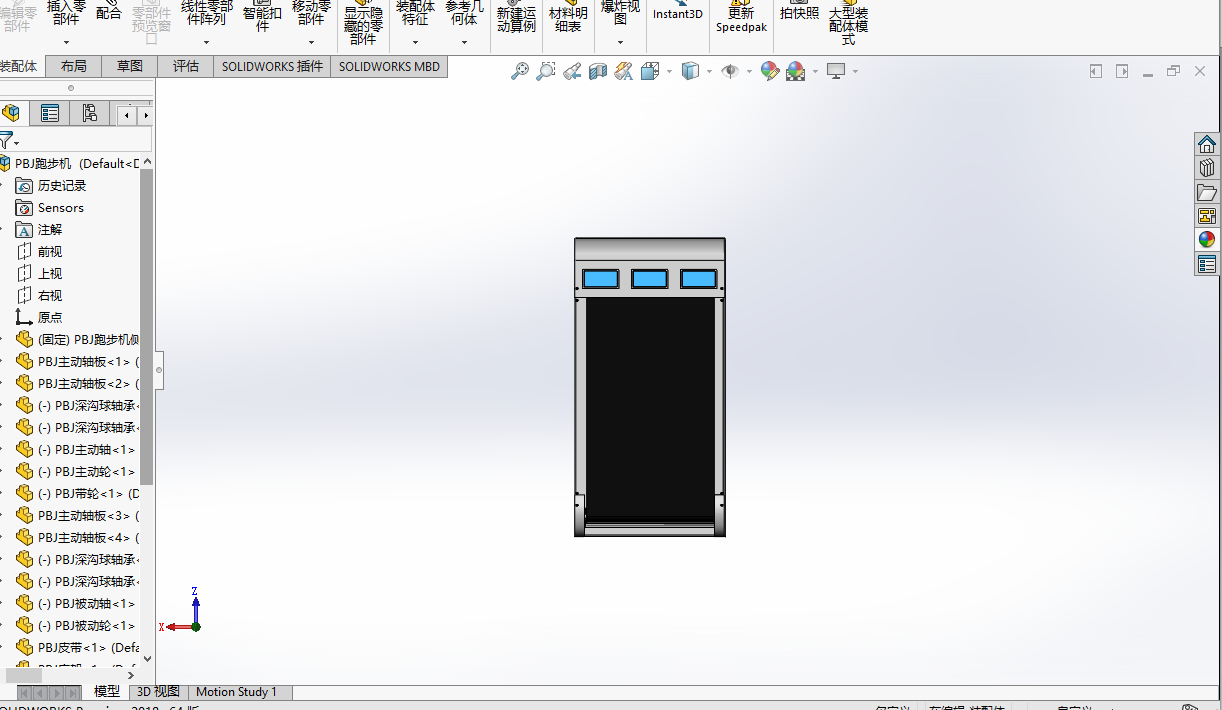Open dropdown under 爆炸视图
Viewport: 1222px width, 710px height.
[620, 43]
